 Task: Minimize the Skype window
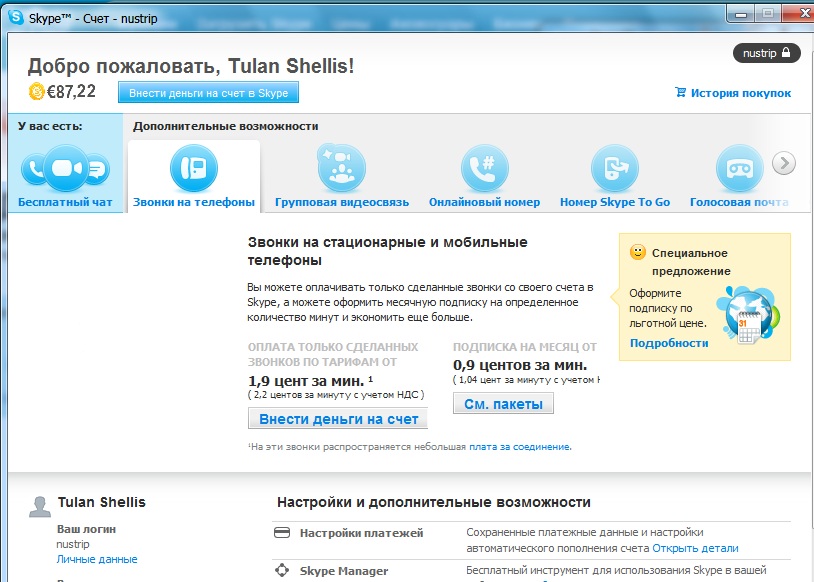point(741,14)
